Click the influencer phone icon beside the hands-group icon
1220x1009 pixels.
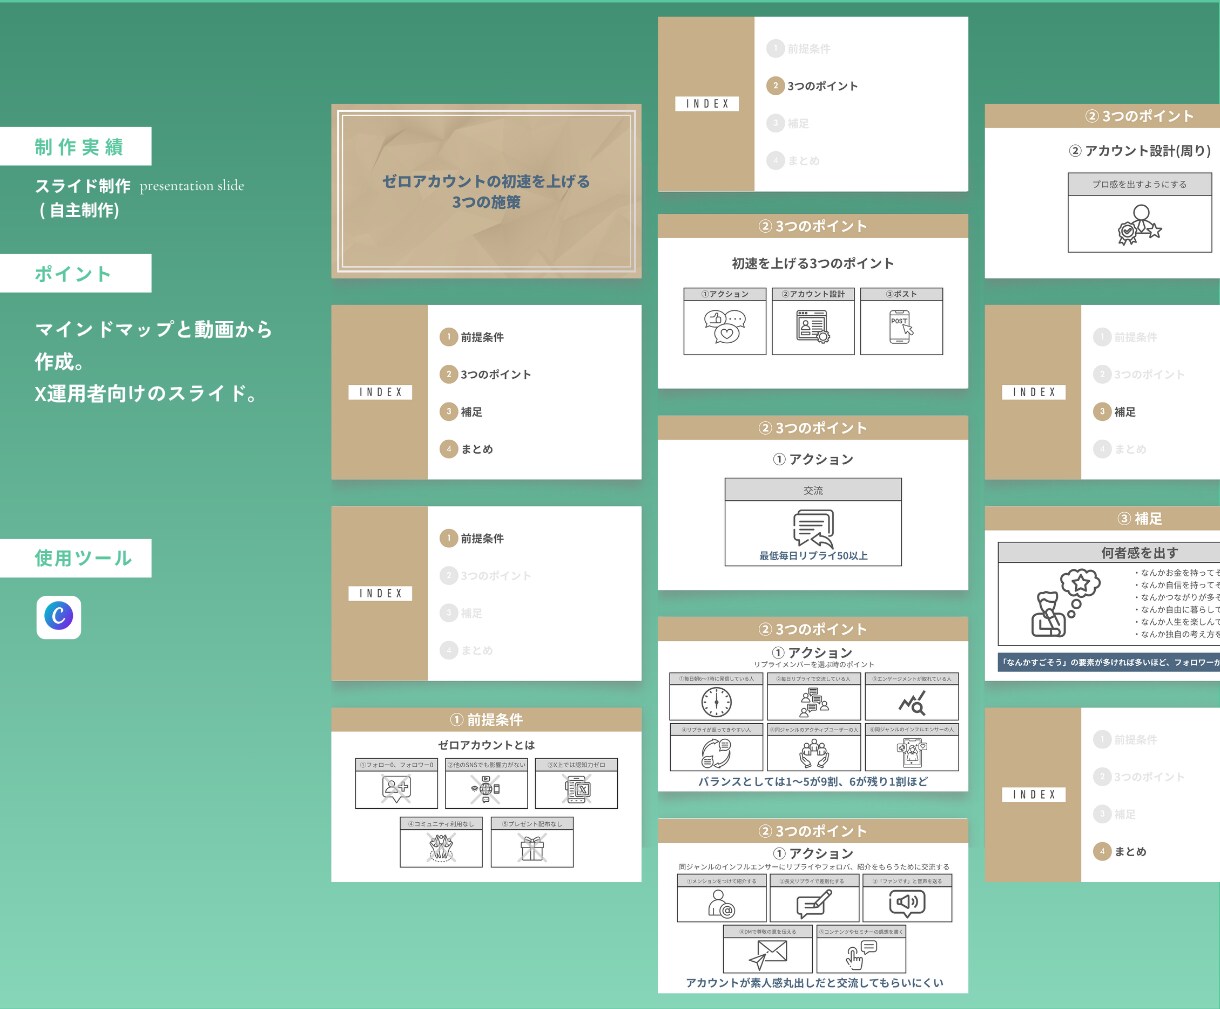pos(912,753)
